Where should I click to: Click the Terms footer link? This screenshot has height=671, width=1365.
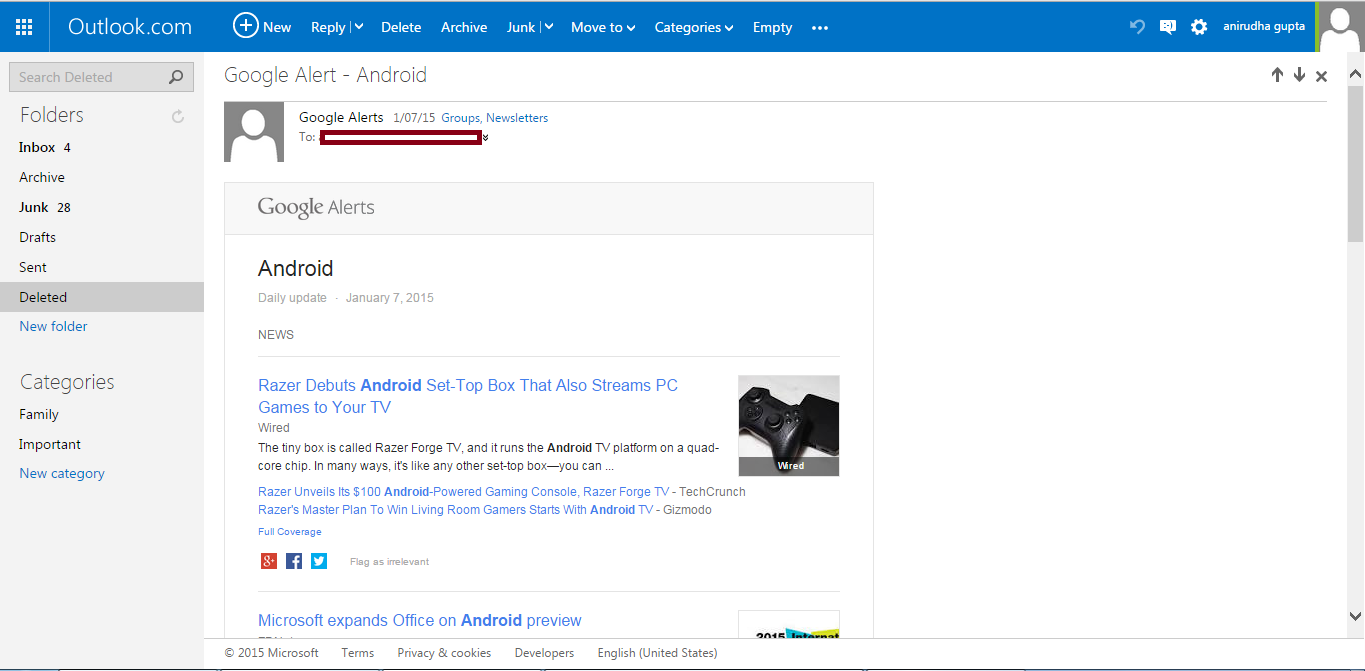357,652
